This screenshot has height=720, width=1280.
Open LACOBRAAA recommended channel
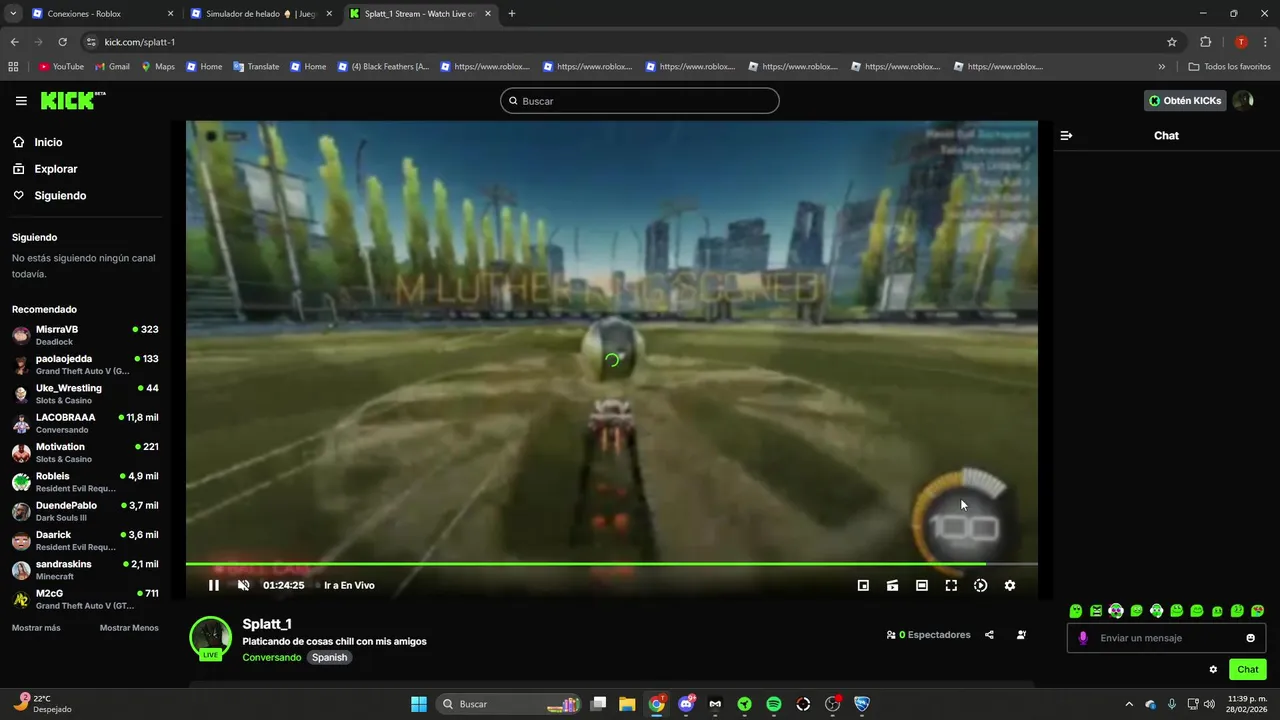pyautogui.click(x=85, y=423)
